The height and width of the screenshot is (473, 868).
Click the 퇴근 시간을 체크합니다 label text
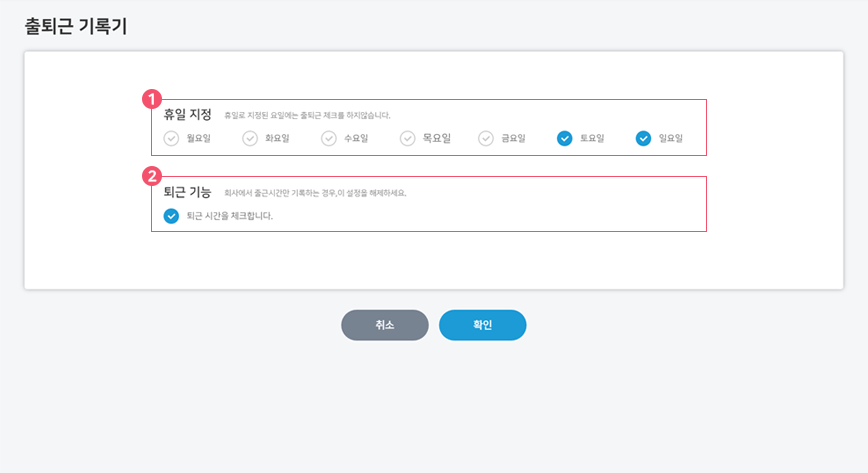[230, 215]
